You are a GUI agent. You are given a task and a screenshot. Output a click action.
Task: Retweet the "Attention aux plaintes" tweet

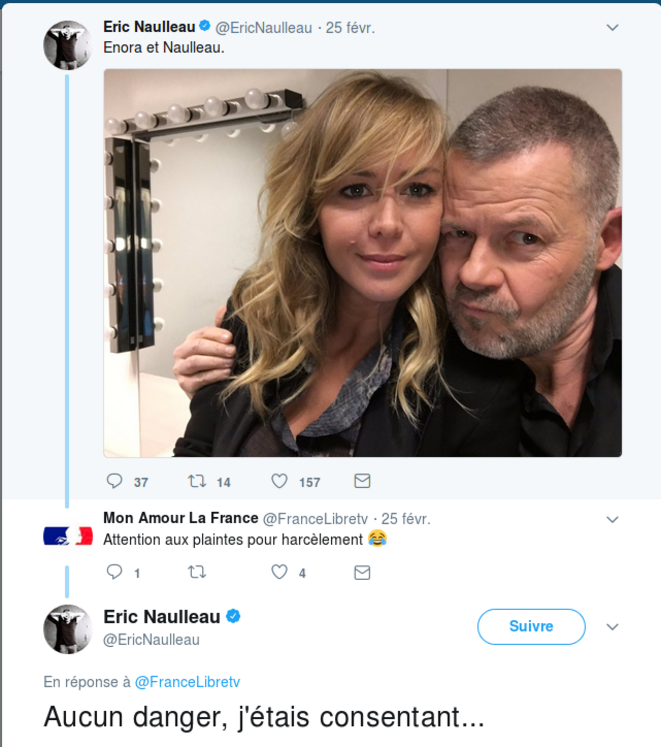pyautogui.click(x=197, y=572)
